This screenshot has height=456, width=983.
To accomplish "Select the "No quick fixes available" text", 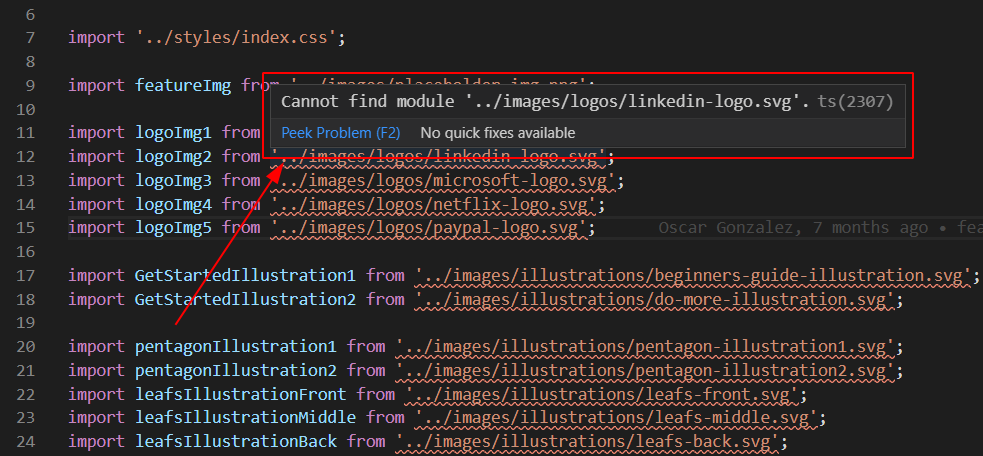I will (x=498, y=133).
